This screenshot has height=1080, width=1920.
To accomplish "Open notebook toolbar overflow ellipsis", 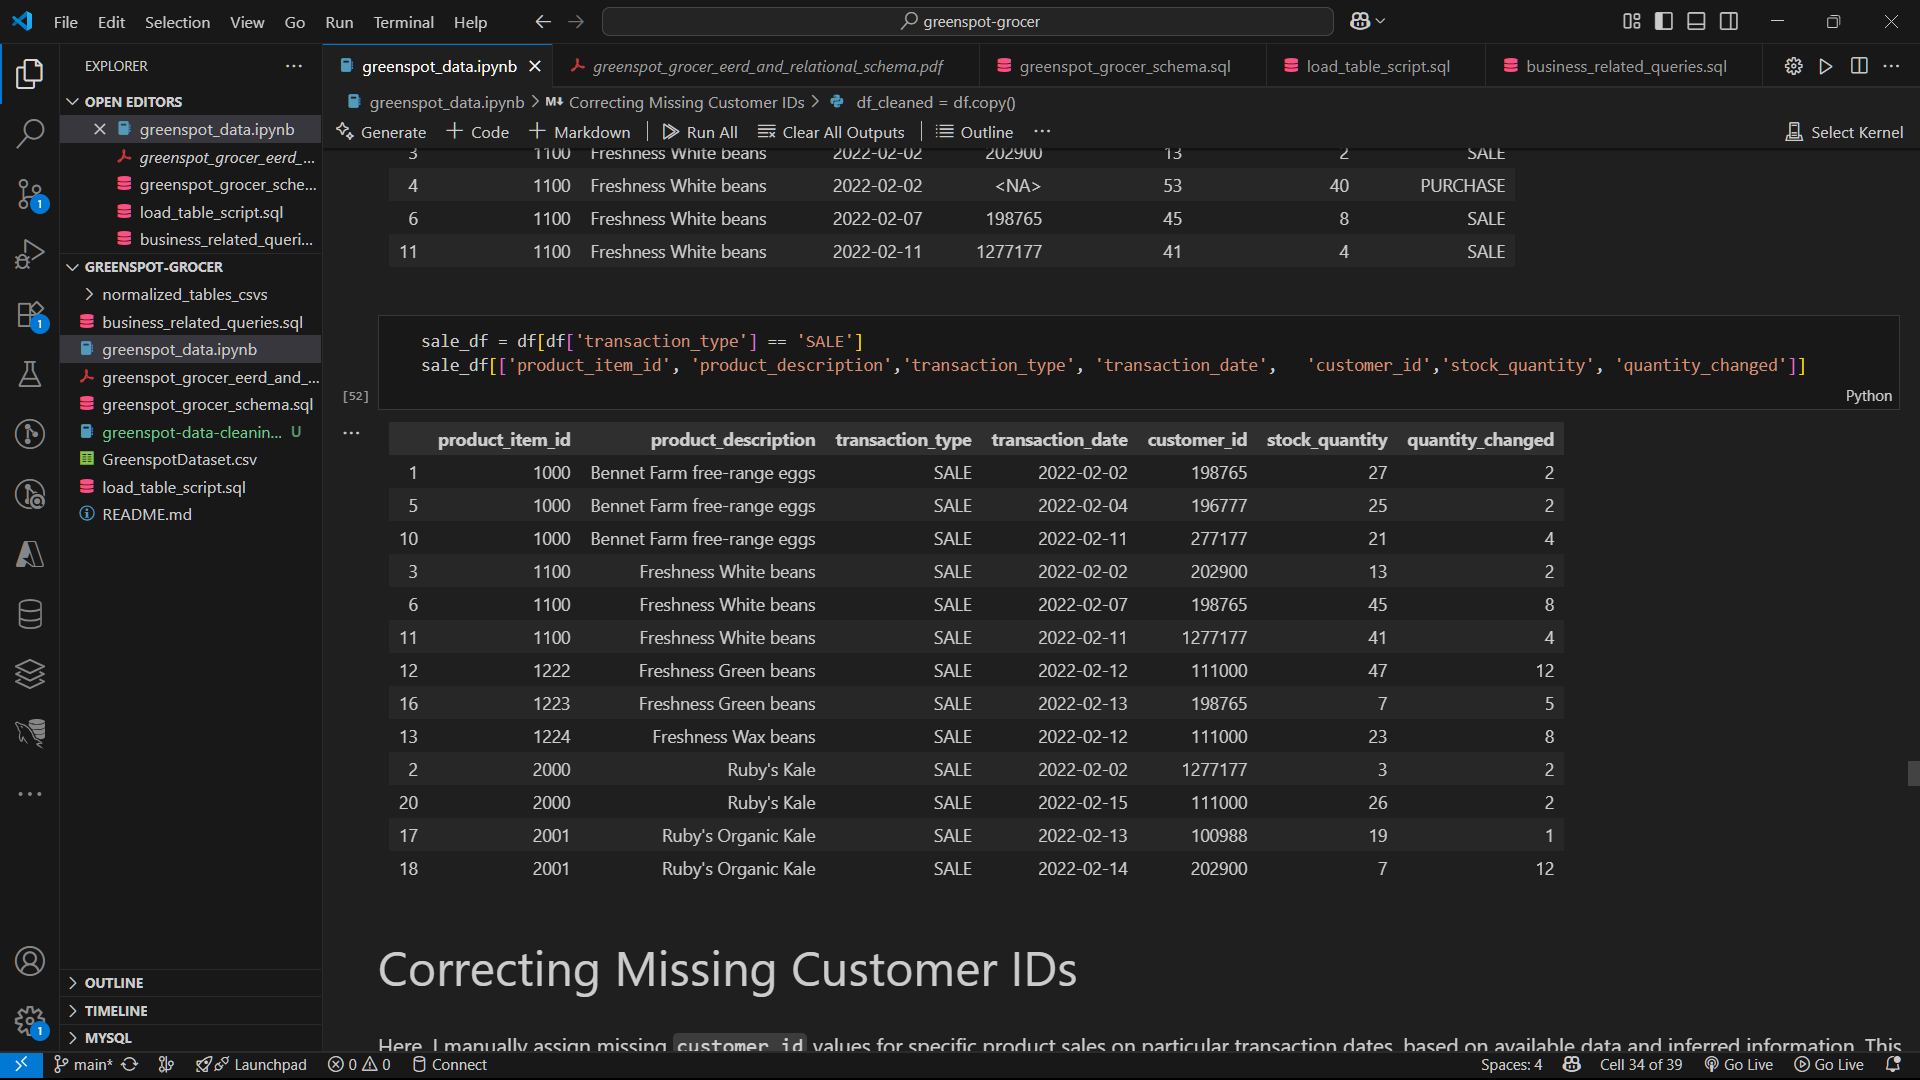I will tap(1042, 132).
